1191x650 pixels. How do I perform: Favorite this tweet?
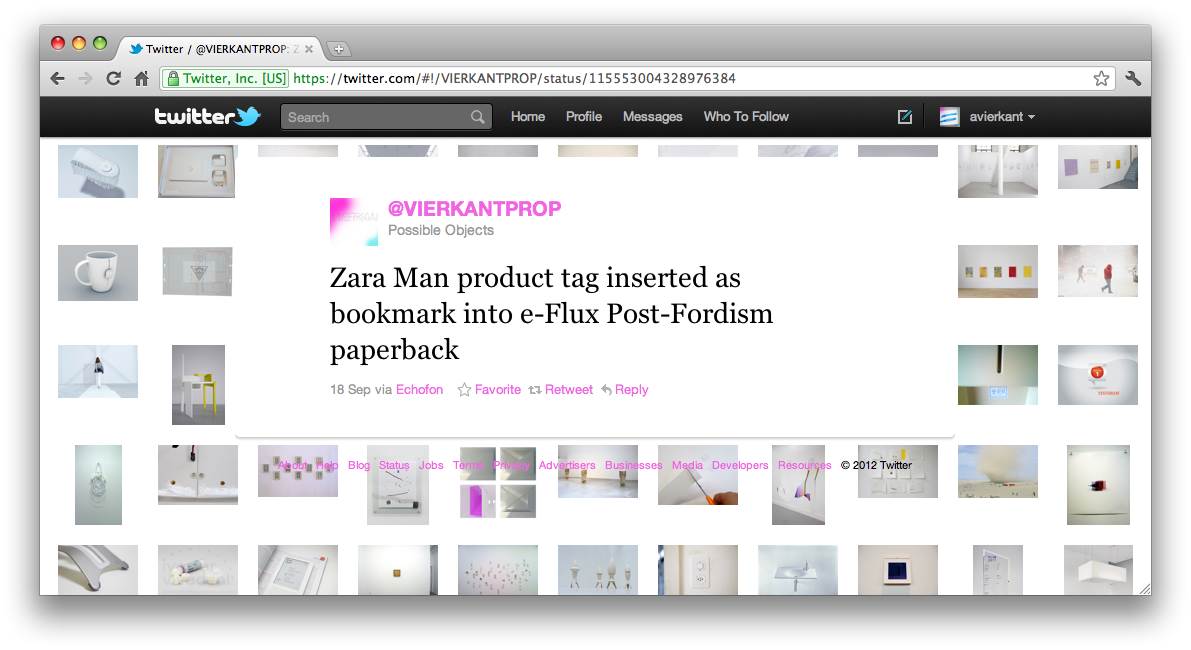(x=489, y=390)
